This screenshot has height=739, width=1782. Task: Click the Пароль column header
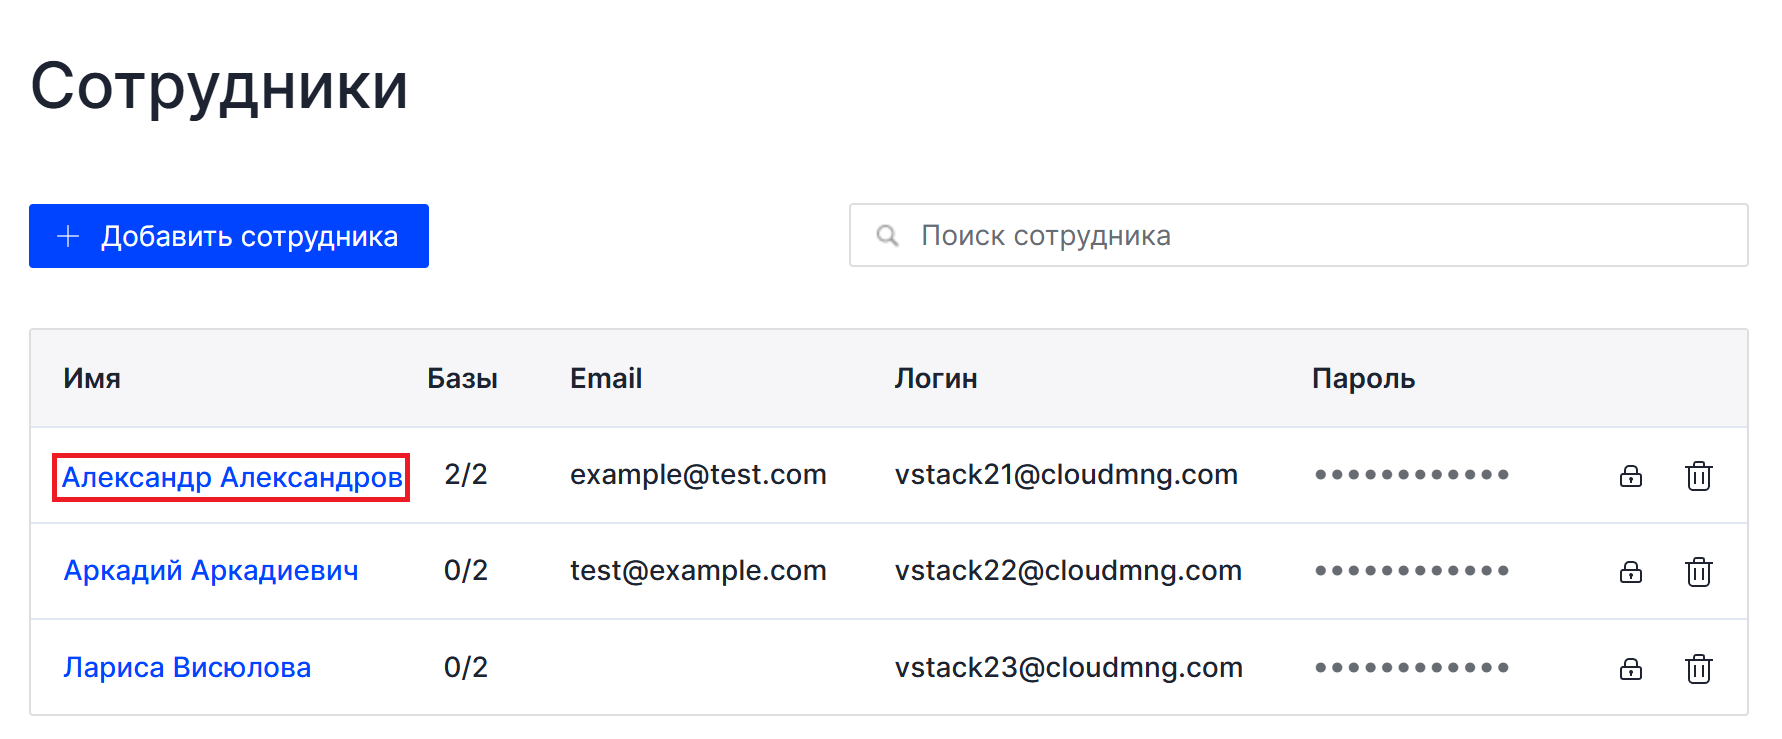[x=1363, y=379]
